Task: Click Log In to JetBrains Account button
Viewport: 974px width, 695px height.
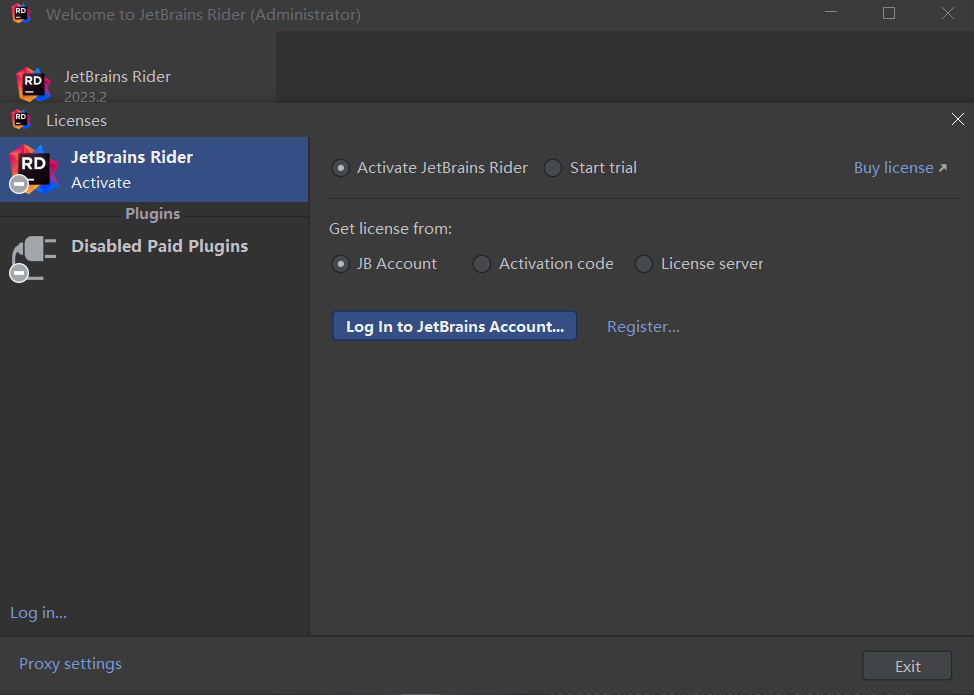Action: [x=455, y=326]
